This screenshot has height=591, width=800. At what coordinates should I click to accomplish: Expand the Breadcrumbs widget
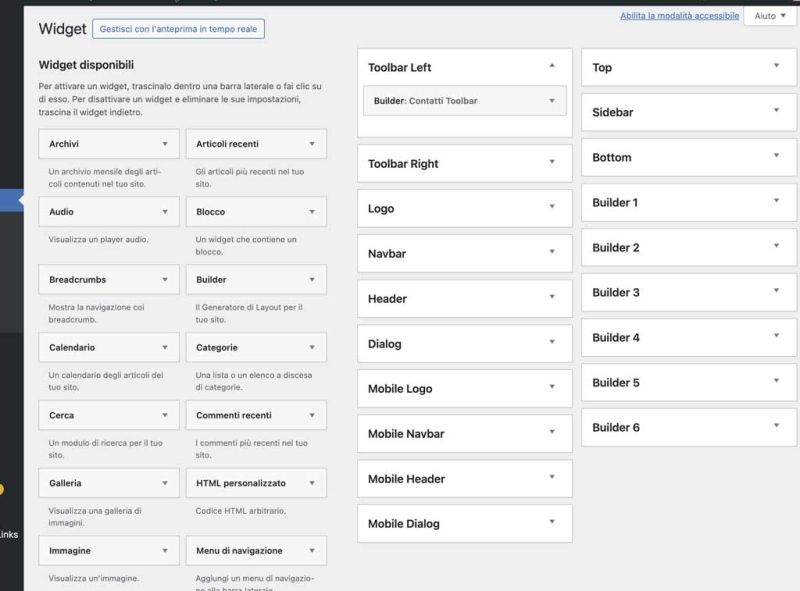tap(108, 279)
